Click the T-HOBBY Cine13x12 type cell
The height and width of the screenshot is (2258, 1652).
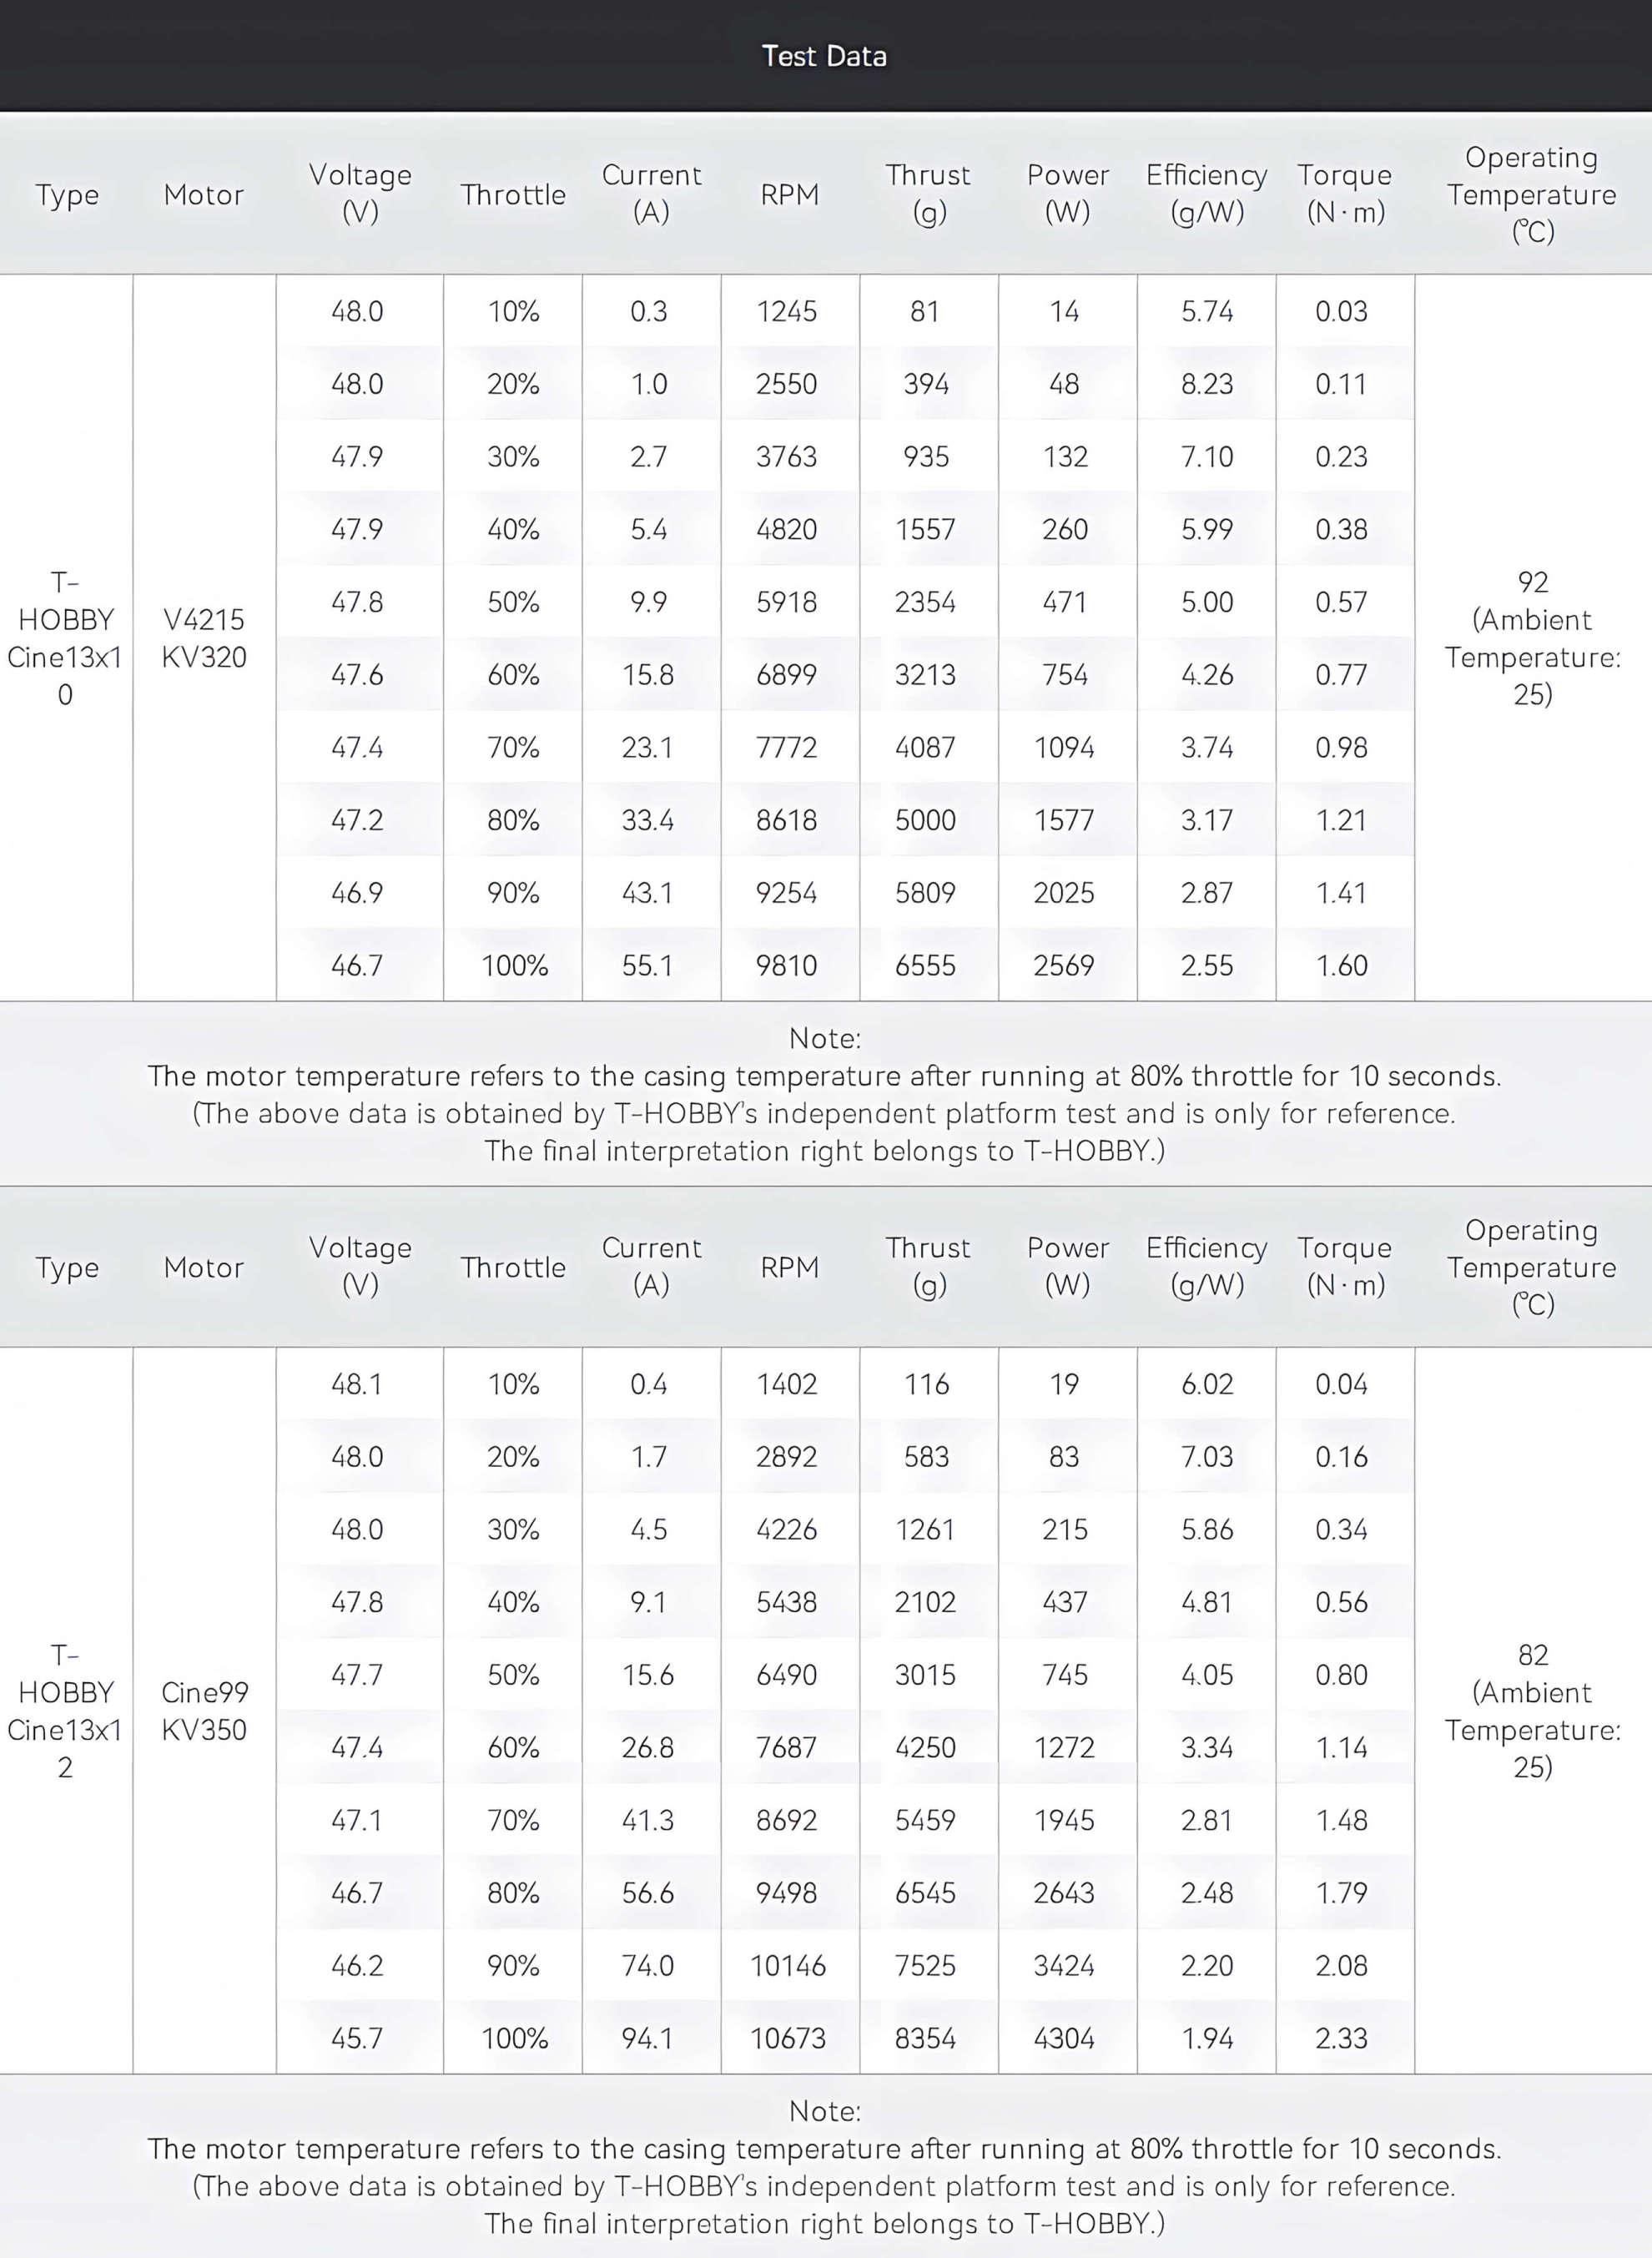point(66,1710)
